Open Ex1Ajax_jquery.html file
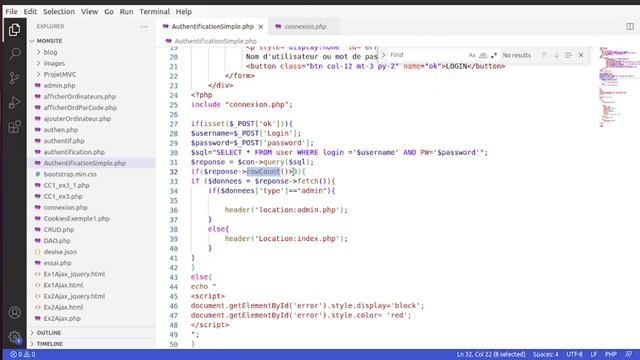 coord(74,274)
